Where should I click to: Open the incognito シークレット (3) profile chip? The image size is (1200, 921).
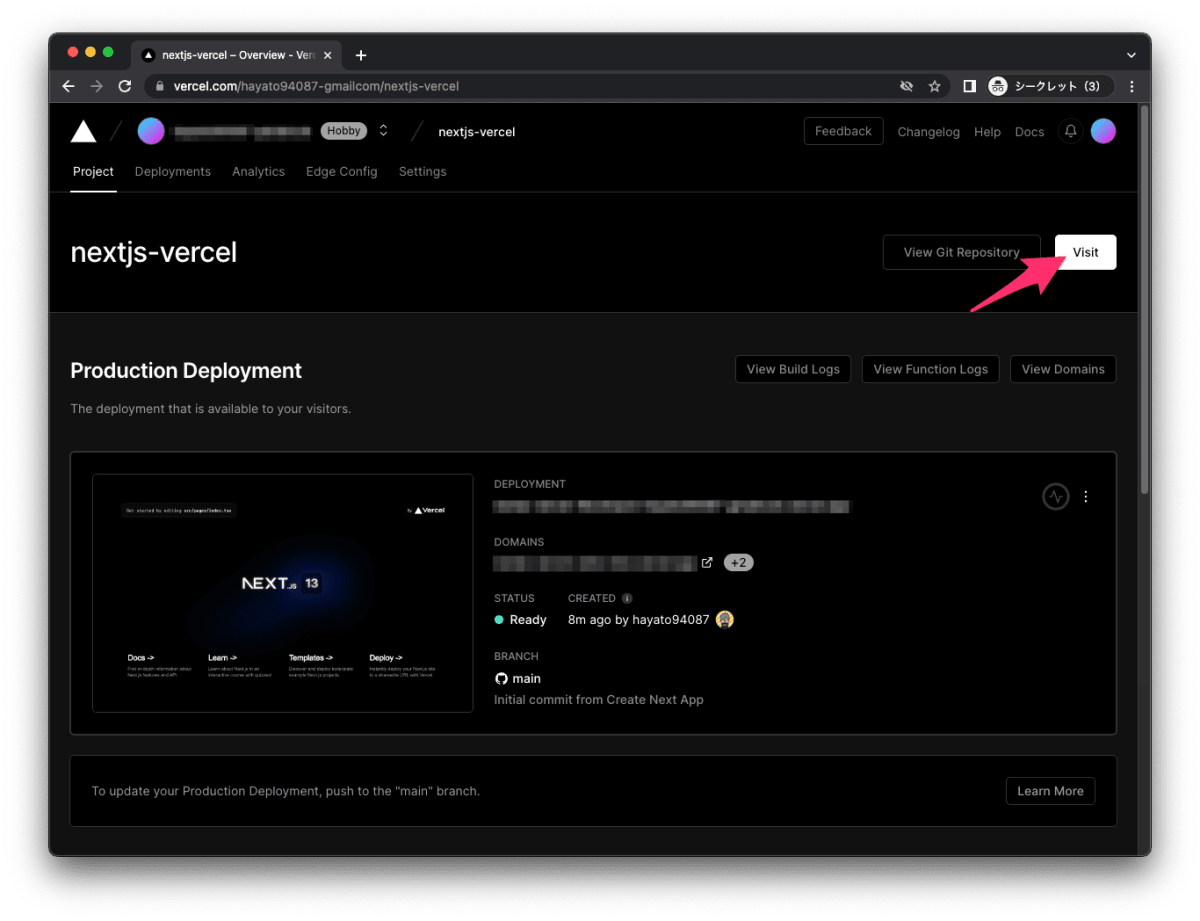click(1049, 86)
